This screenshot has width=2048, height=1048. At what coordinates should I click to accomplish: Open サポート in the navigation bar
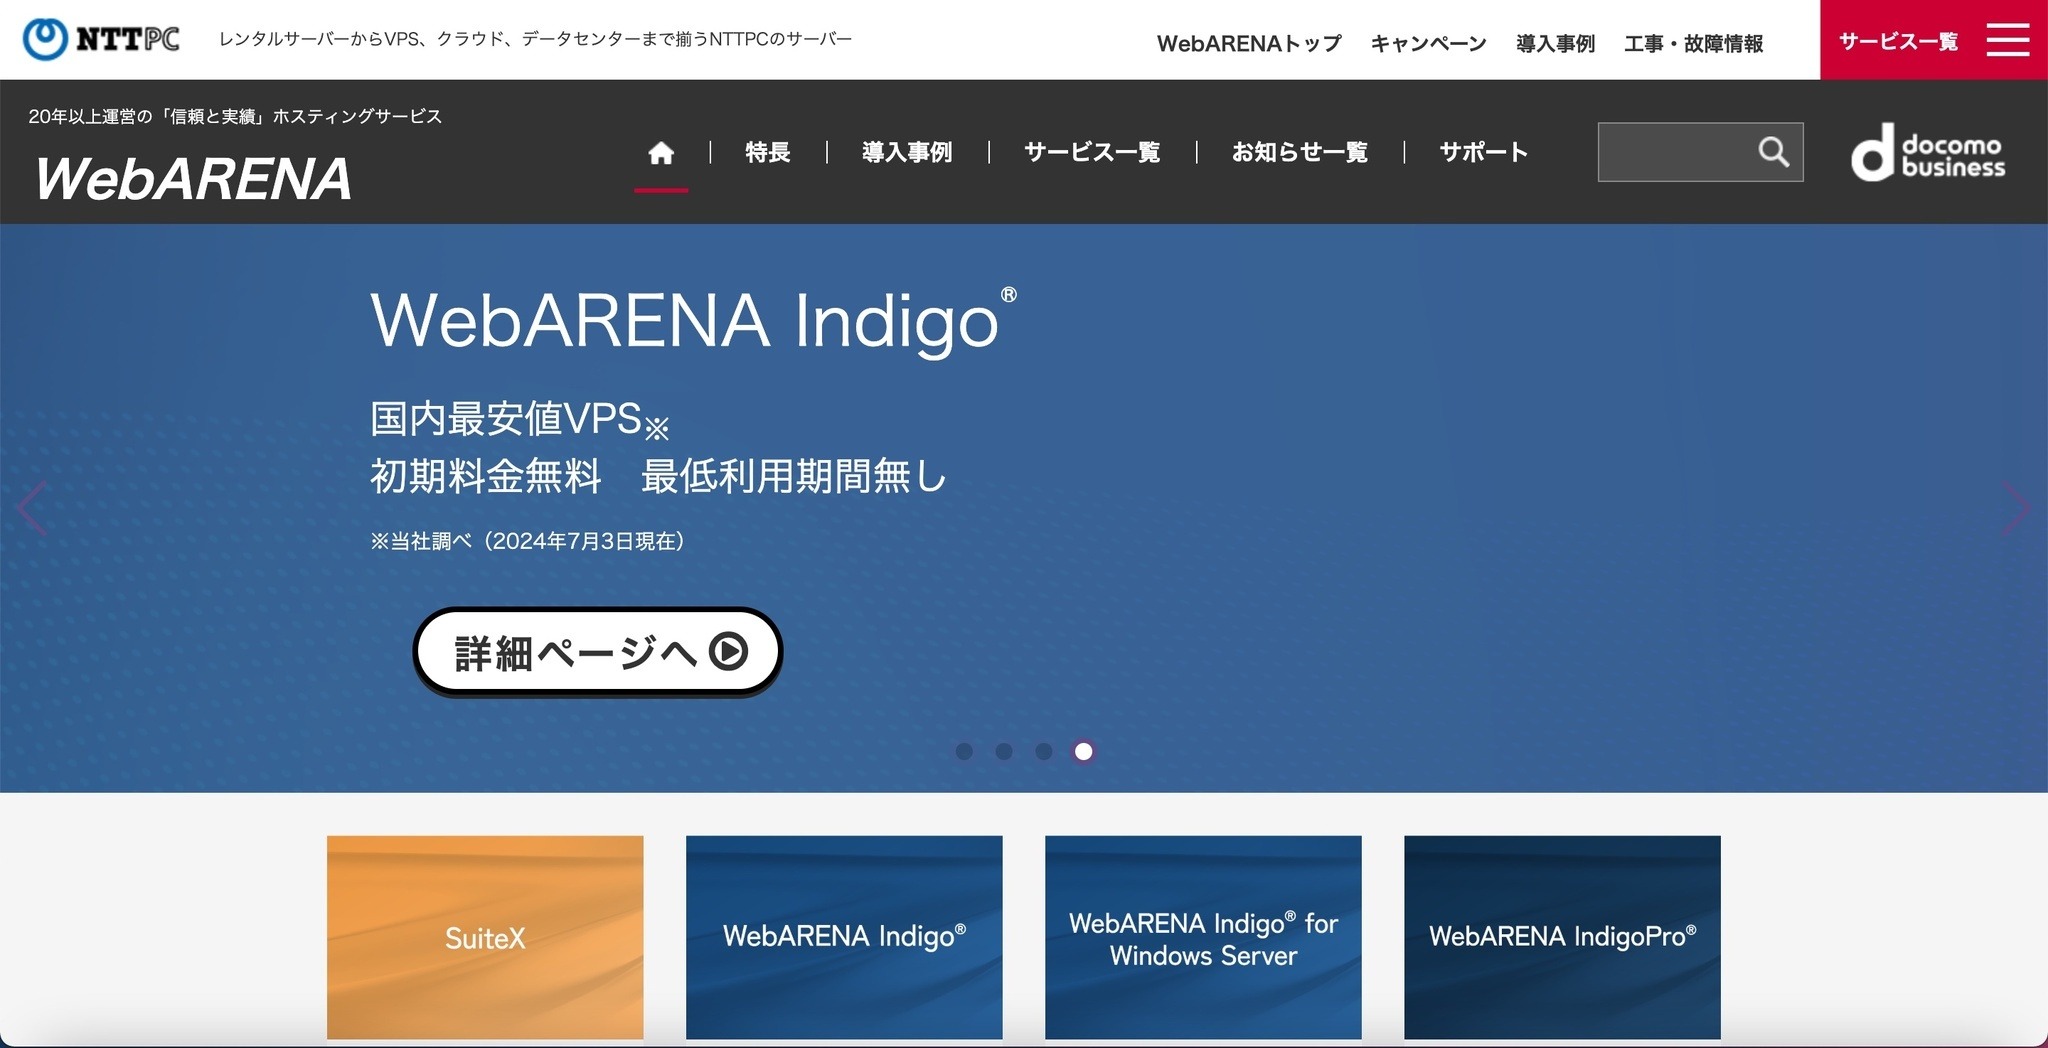point(1483,153)
